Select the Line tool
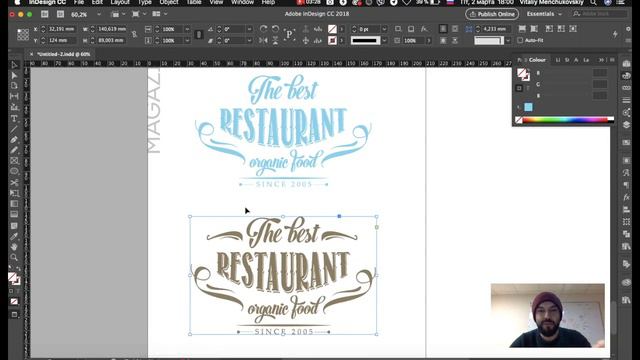 (x=14, y=129)
